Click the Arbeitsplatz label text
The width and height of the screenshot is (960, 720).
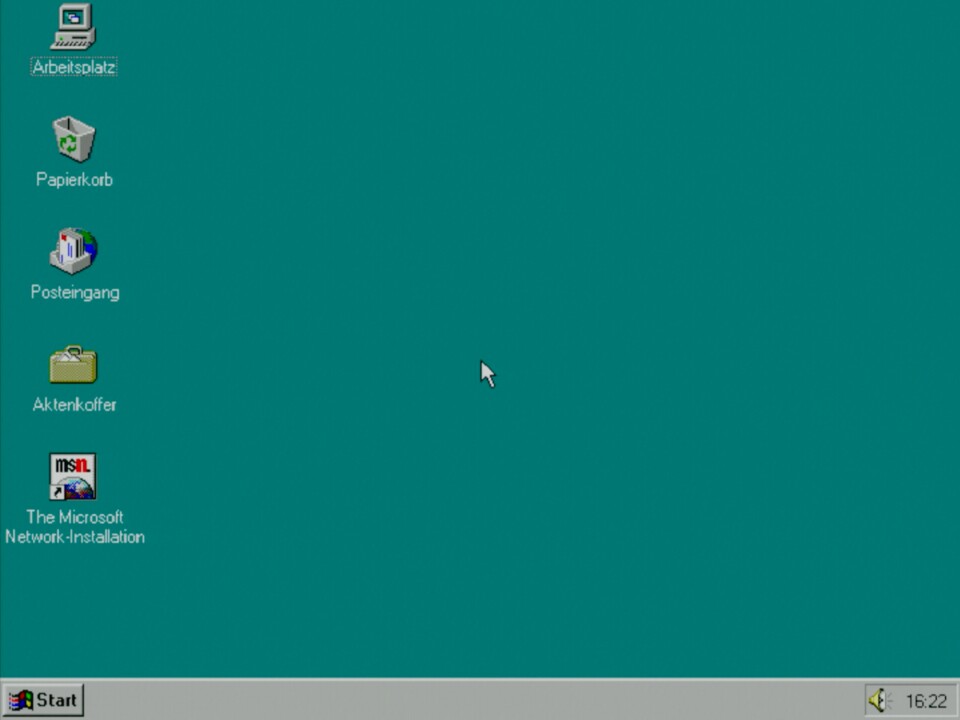coord(73,67)
